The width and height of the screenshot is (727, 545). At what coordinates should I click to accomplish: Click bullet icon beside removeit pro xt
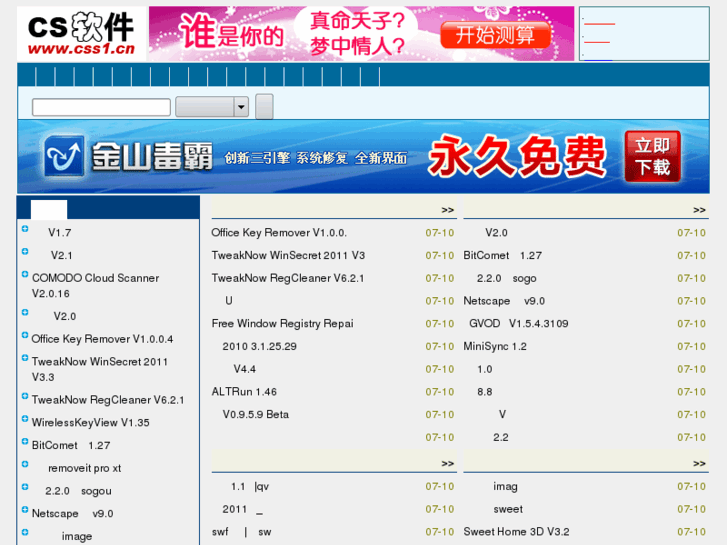[x=25, y=464]
